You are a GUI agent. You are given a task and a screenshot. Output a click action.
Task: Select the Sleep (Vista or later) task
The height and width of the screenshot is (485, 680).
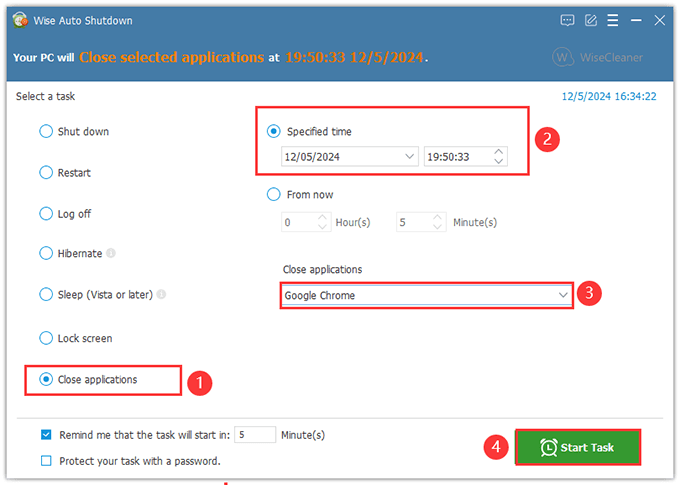coord(96,295)
